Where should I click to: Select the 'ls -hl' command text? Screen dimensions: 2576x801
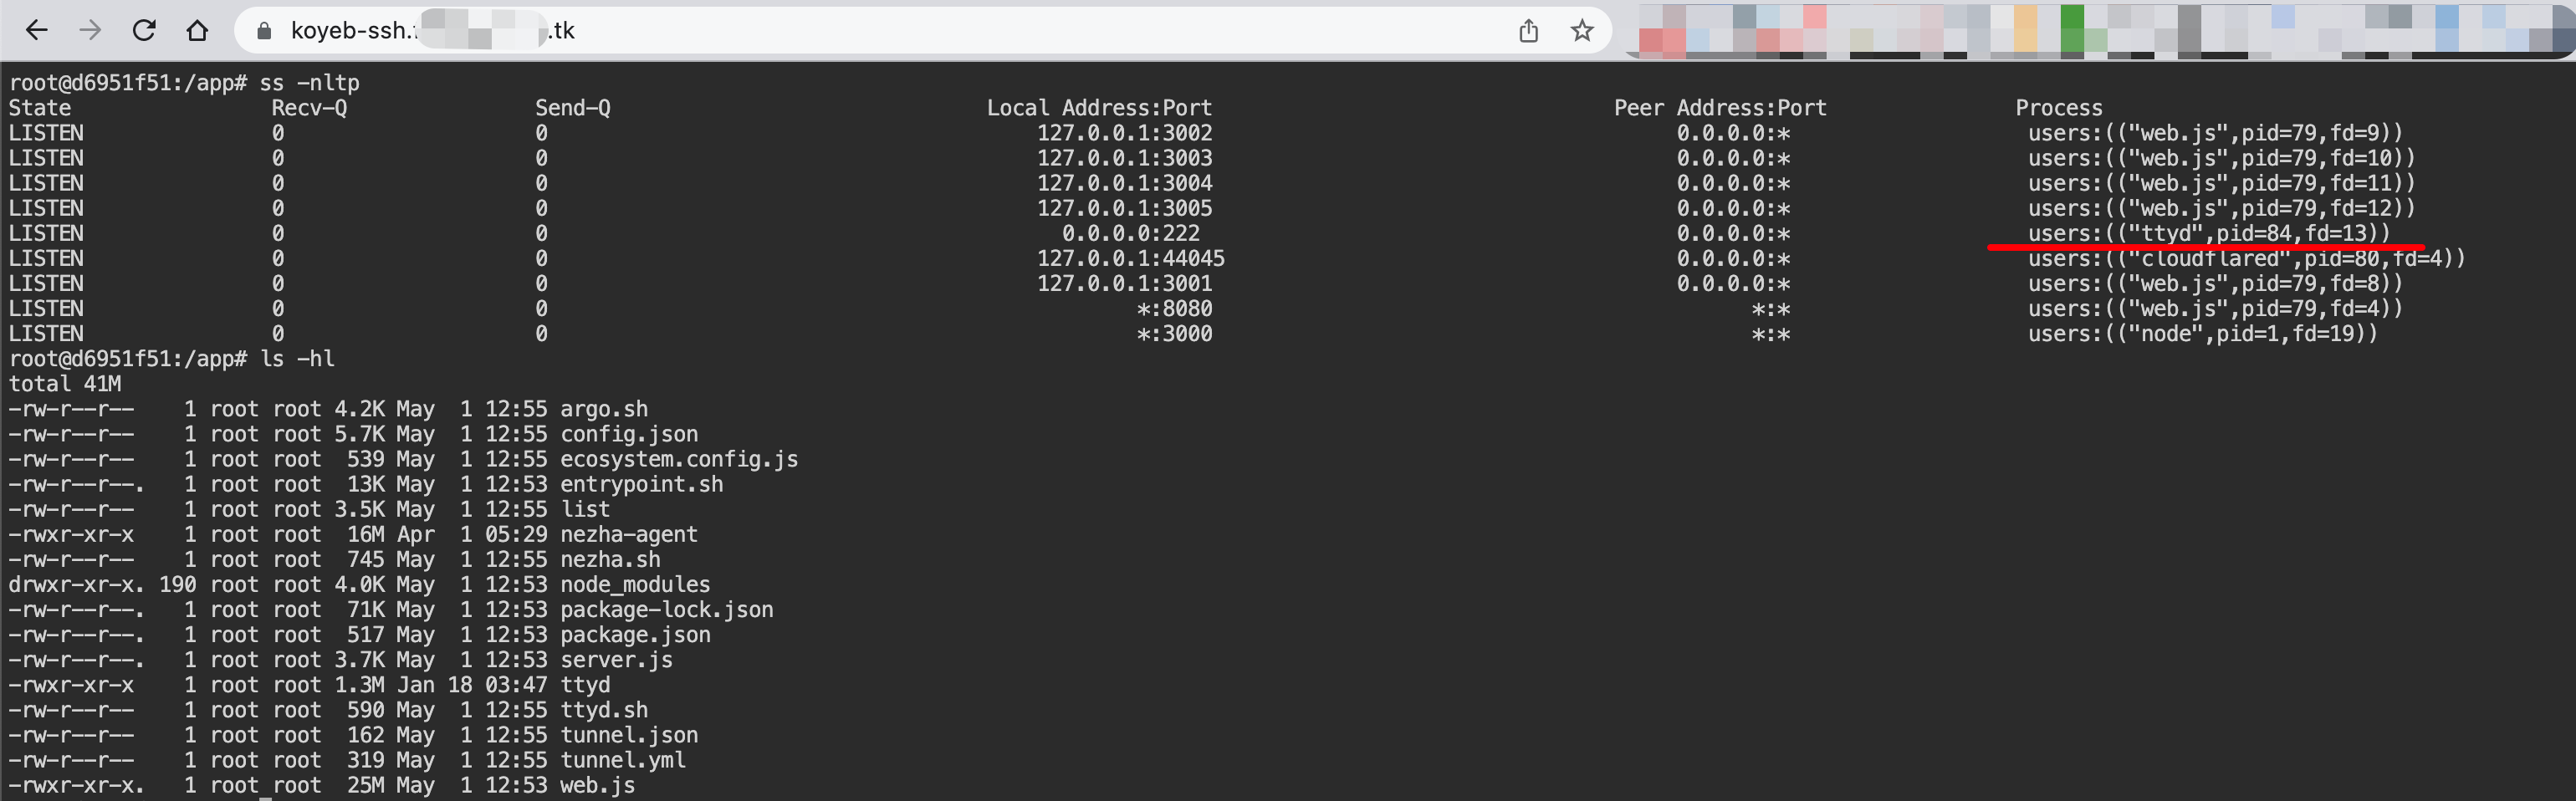pos(297,358)
